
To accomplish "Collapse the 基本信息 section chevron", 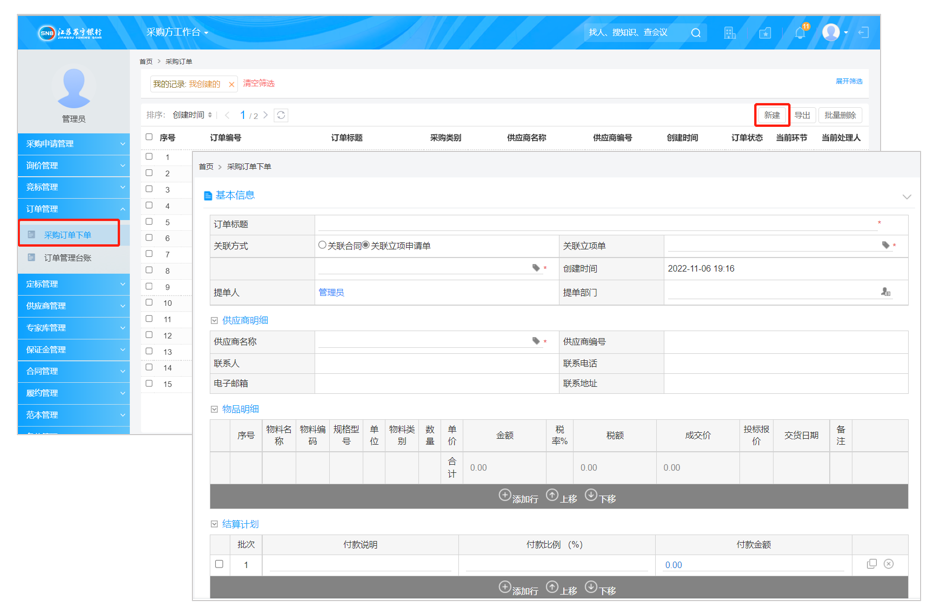I will tap(906, 196).
